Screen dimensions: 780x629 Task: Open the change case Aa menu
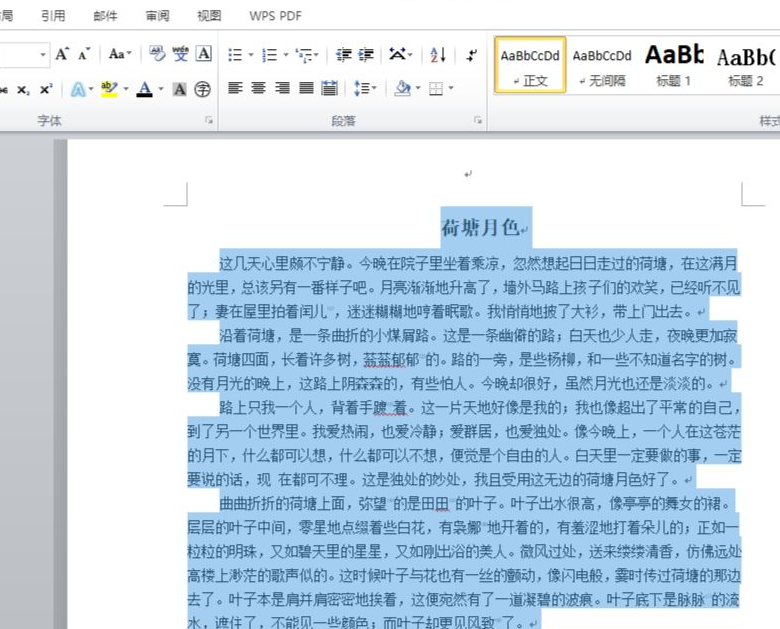tap(120, 54)
